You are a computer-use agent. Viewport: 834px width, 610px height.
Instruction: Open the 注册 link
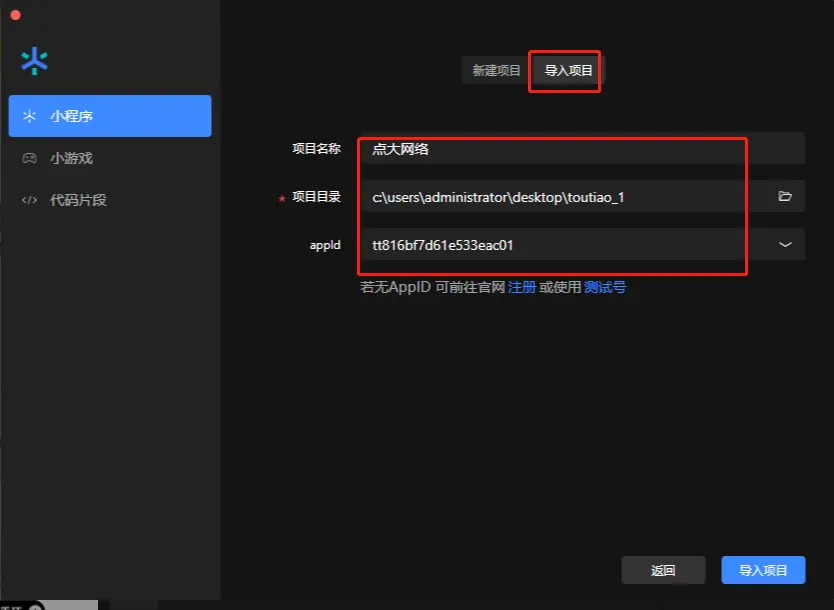(x=522, y=287)
